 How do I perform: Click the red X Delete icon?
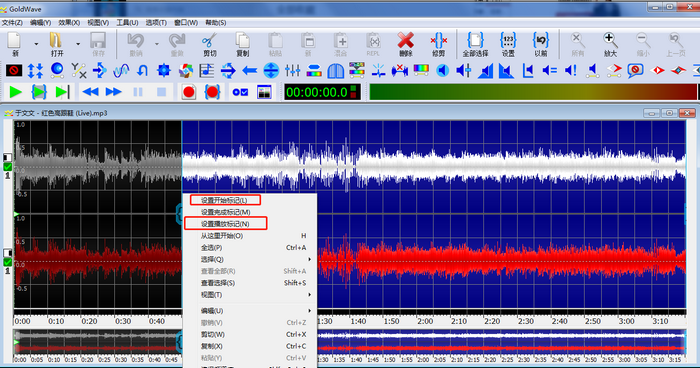click(x=405, y=41)
